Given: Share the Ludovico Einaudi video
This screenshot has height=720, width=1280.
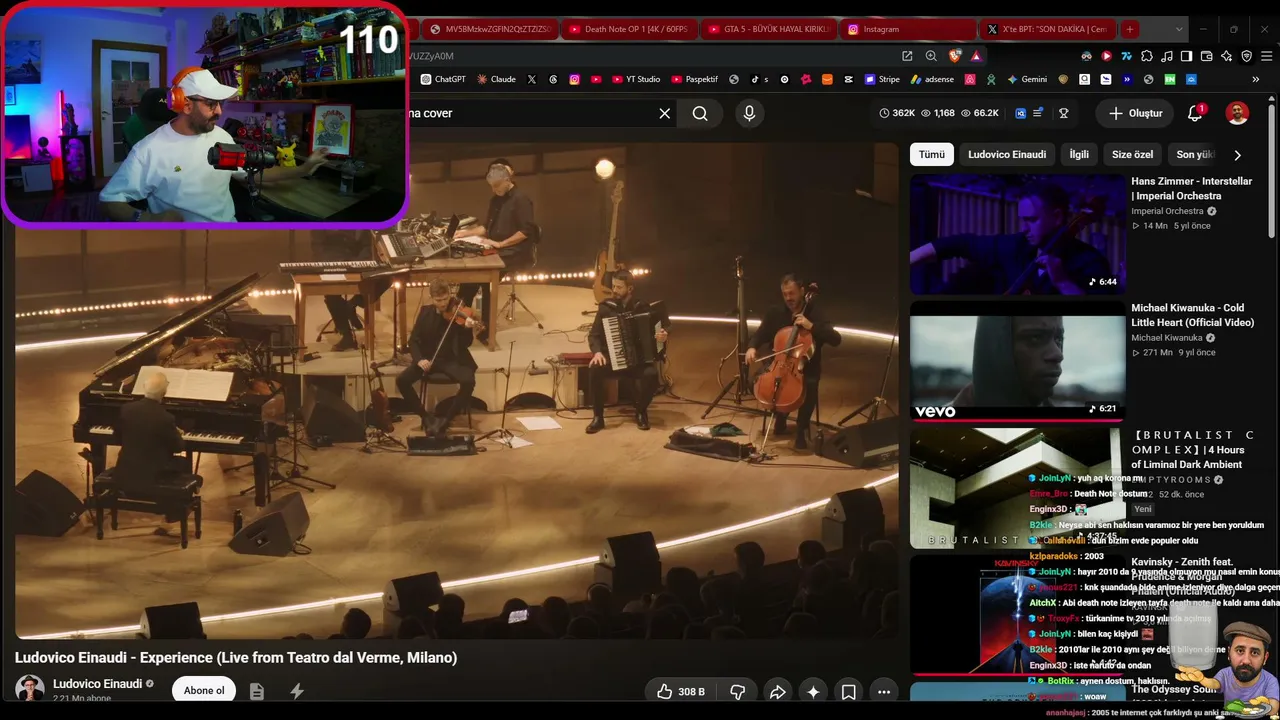Looking at the screenshot, I should click(x=777, y=691).
